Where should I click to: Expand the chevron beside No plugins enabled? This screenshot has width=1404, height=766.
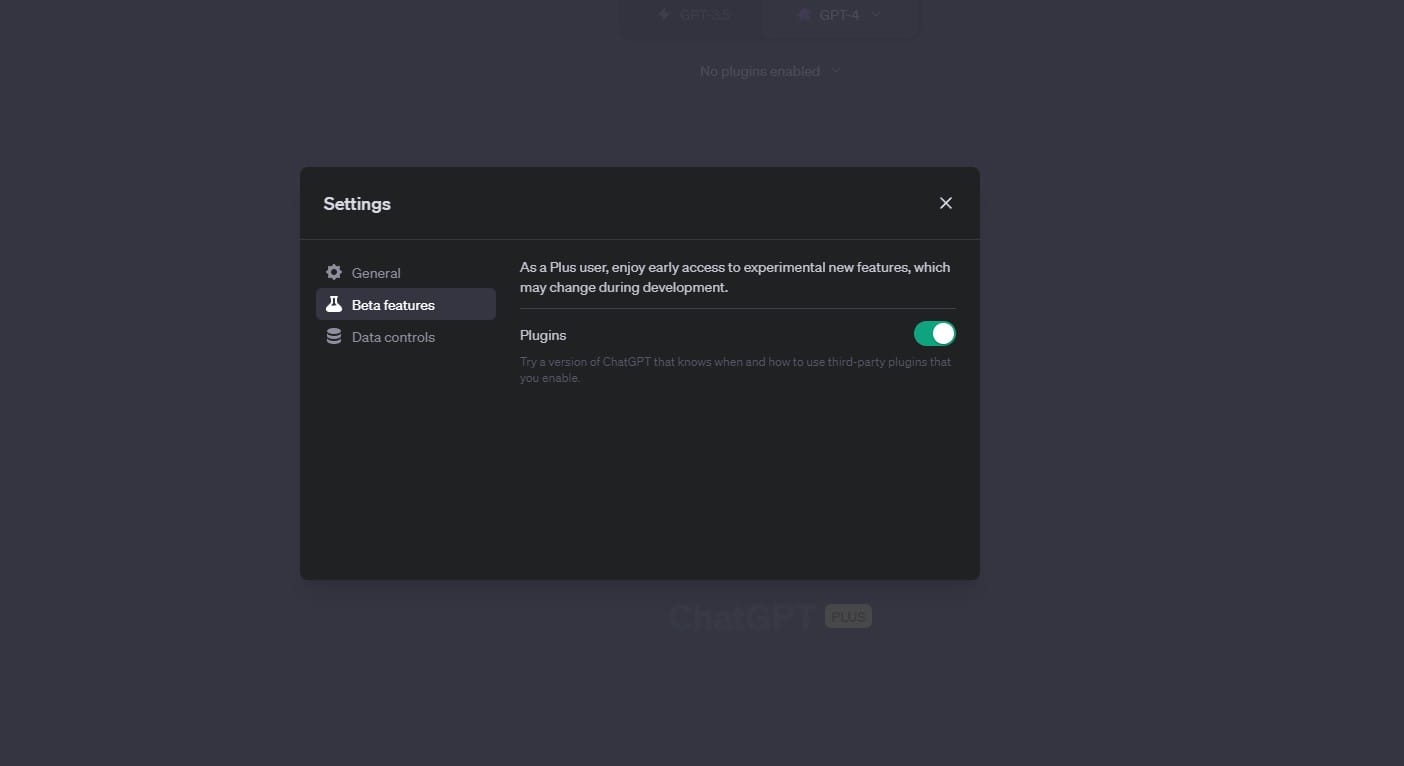click(x=836, y=71)
